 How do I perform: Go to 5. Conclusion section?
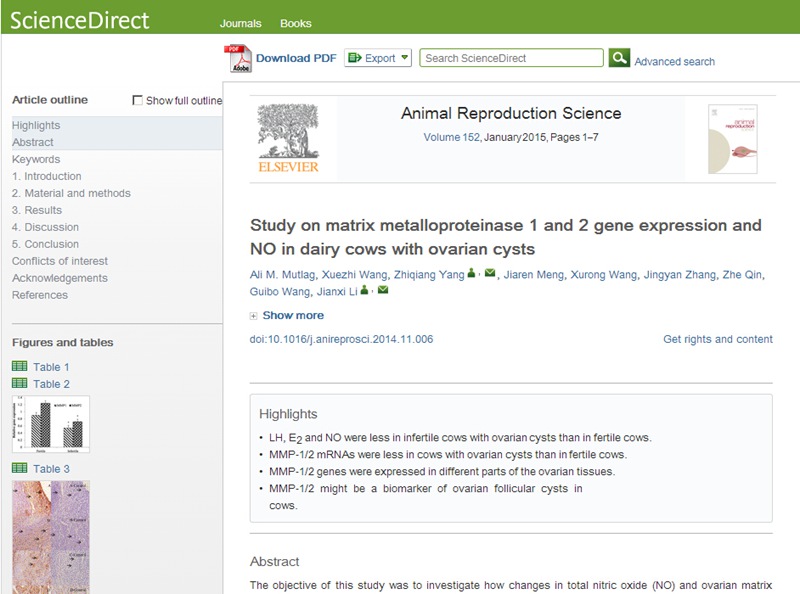[x=45, y=244]
